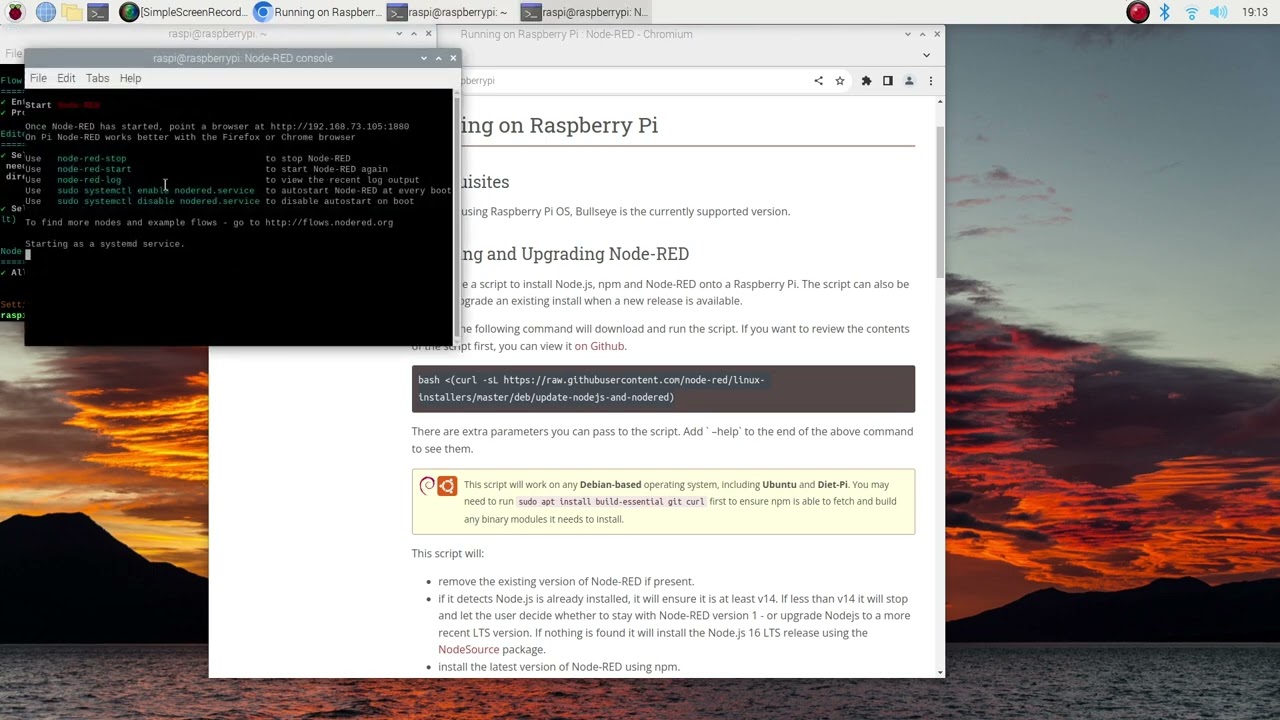Follow the 'on Github' link
This screenshot has width=1280, height=720.
click(599, 346)
